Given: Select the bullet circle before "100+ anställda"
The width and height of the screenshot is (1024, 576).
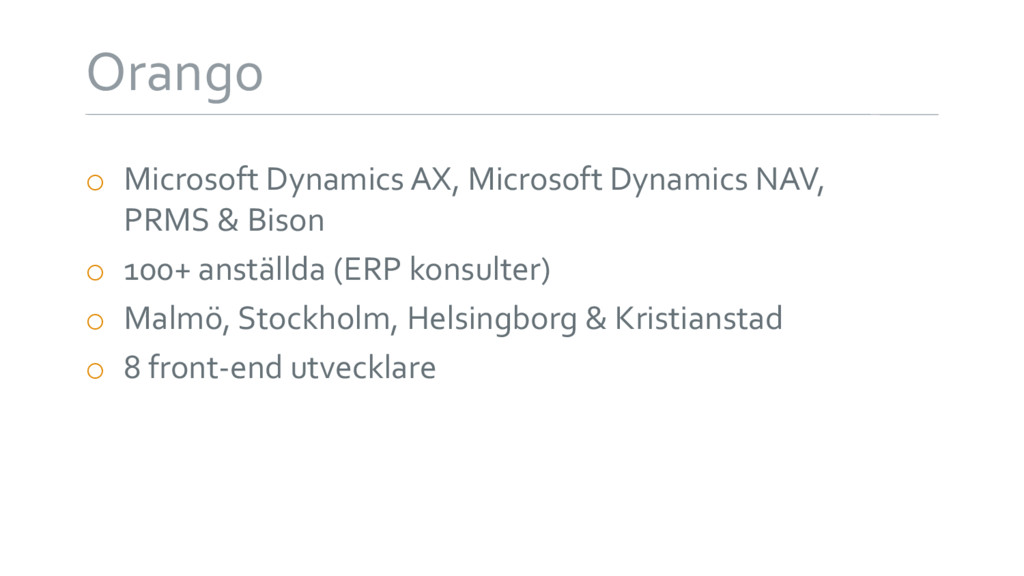Looking at the screenshot, I should (95, 272).
